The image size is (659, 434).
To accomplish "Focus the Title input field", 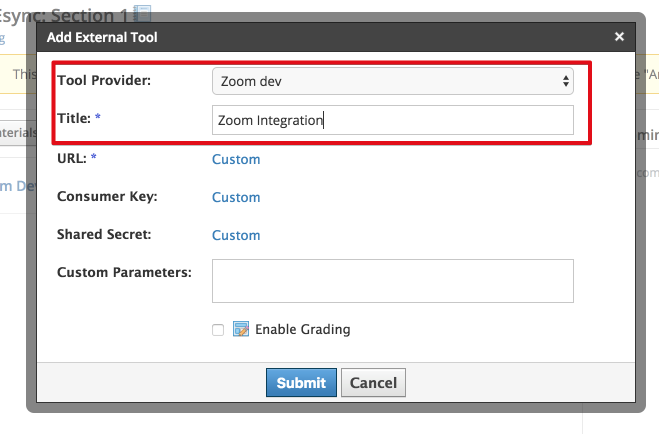I will [x=393, y=120].
